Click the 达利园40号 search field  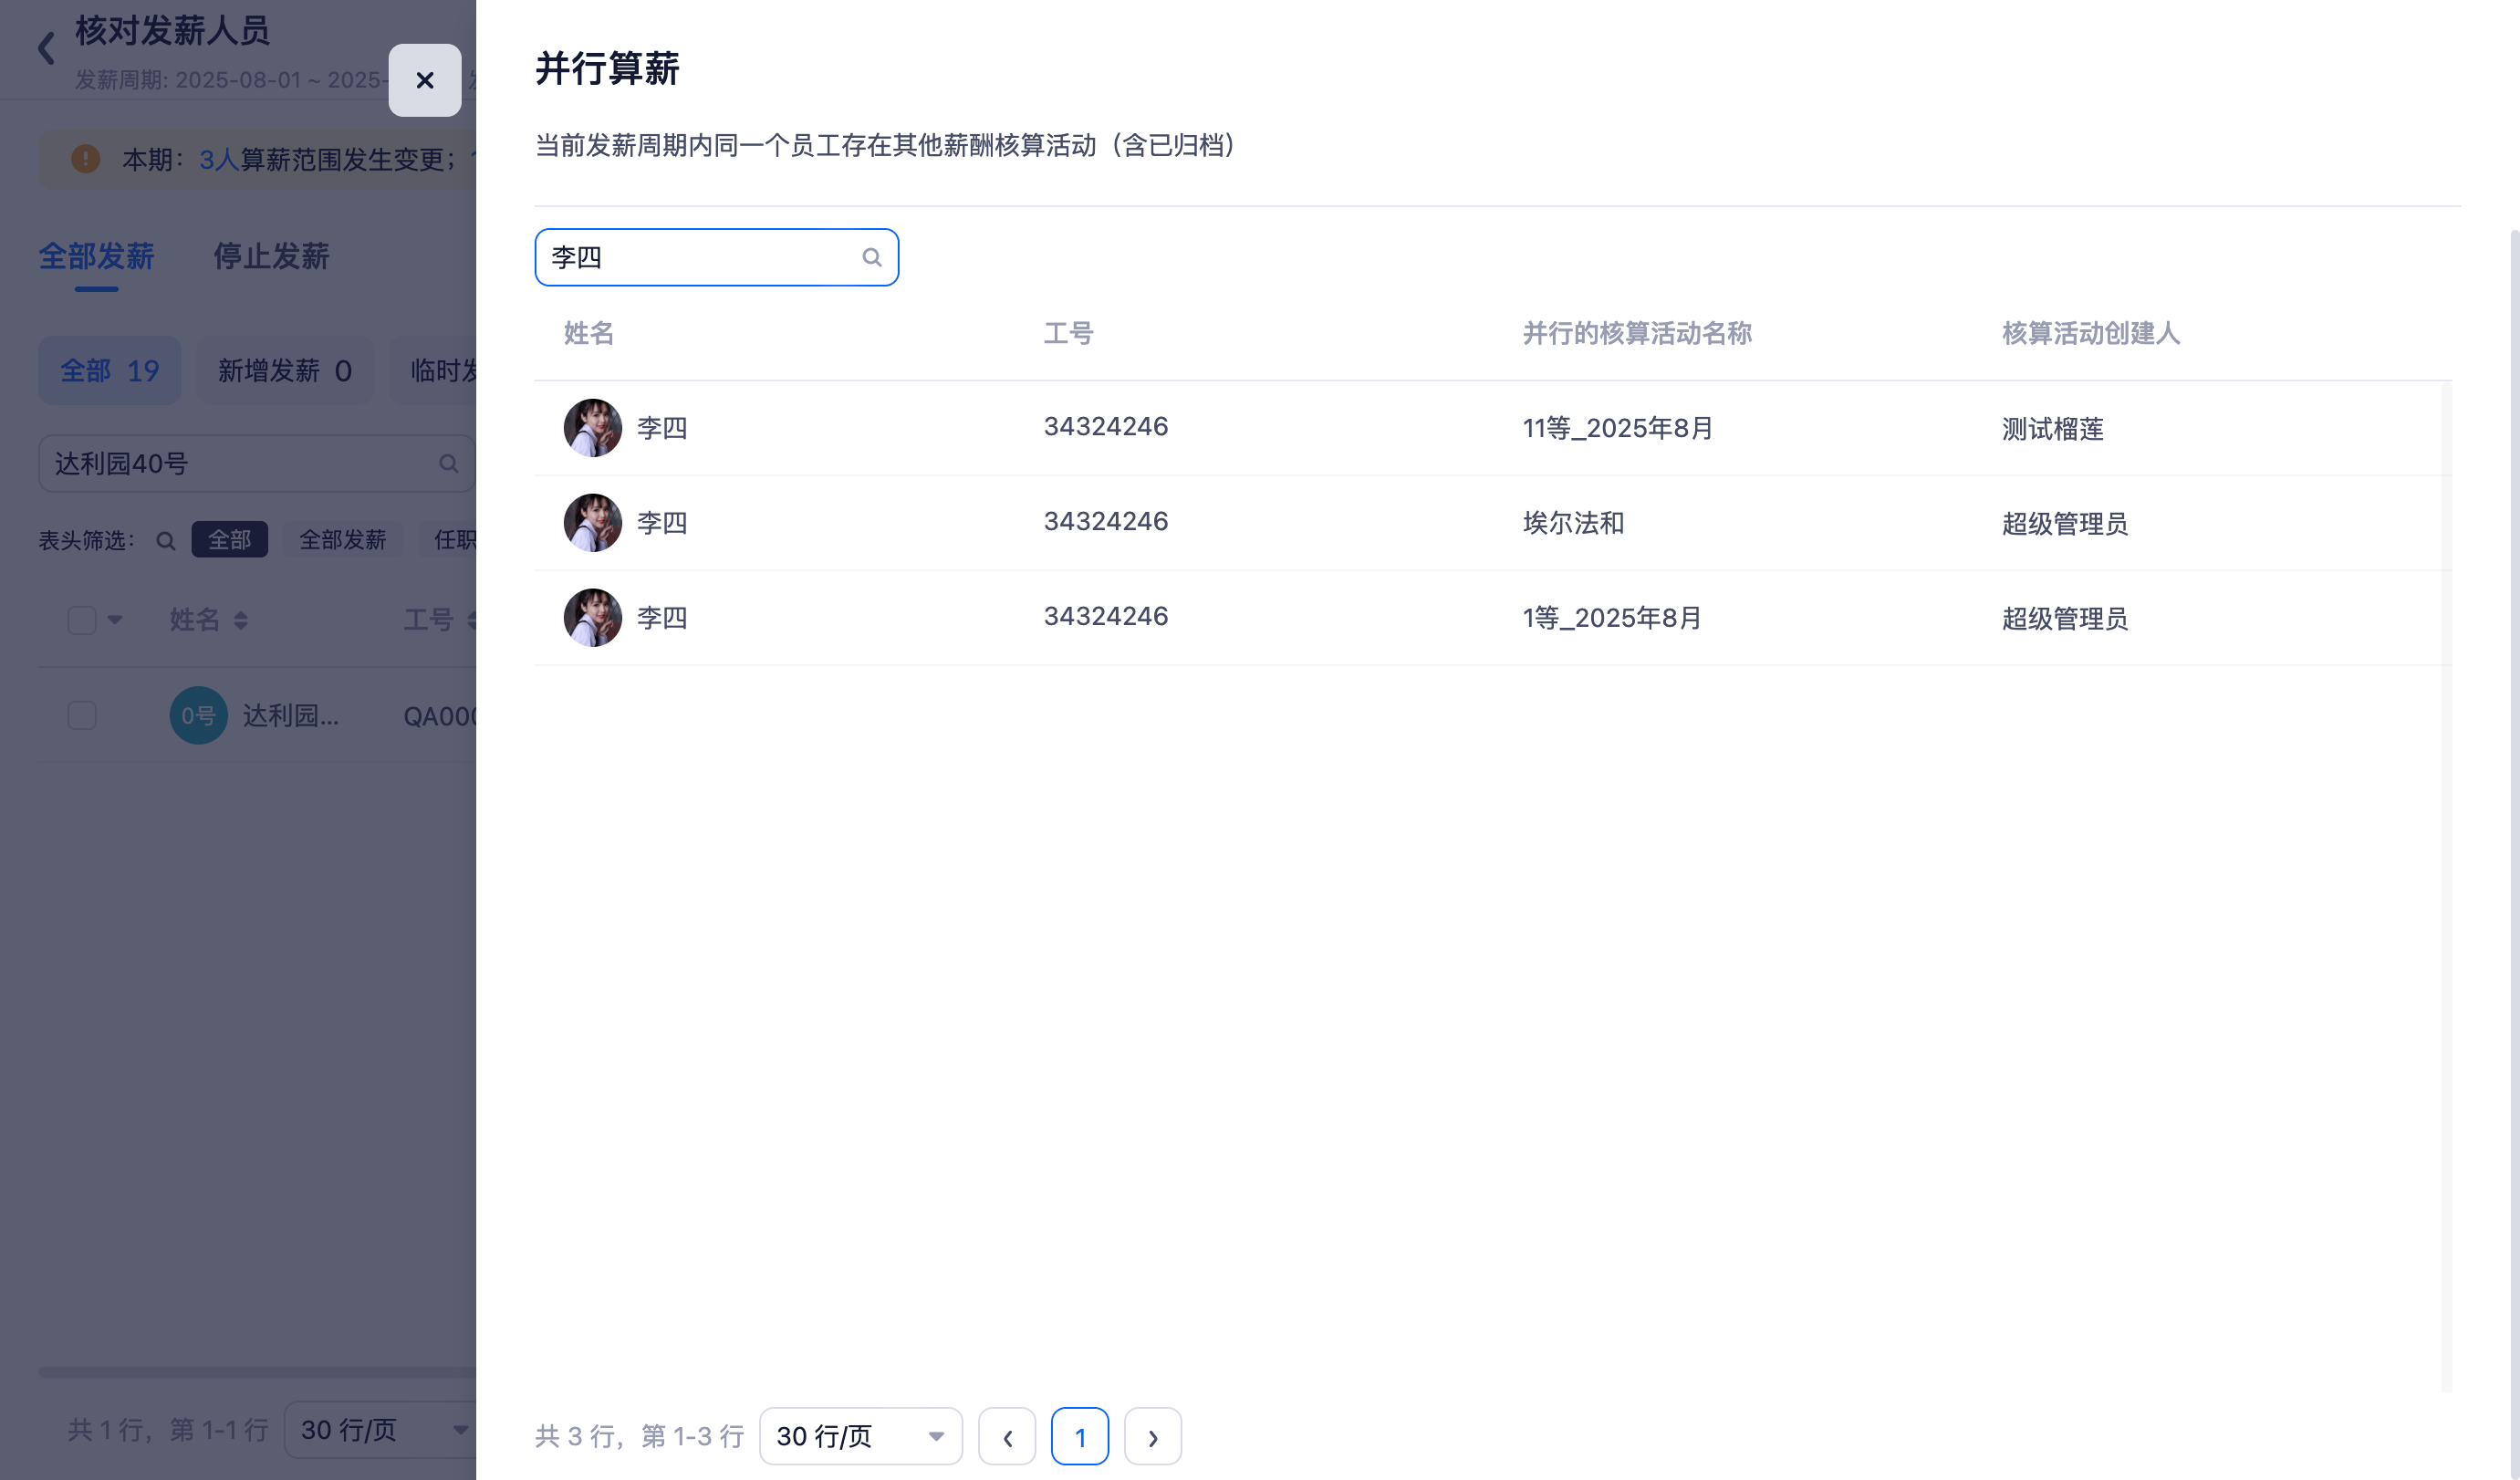[256, 464]
